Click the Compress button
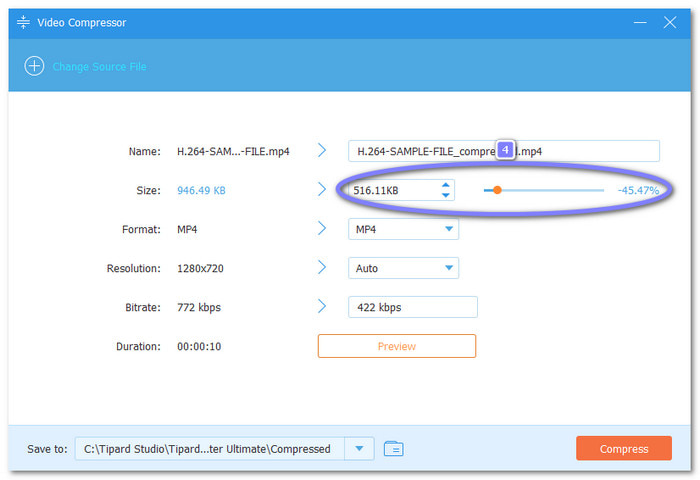 tap(624, 448)
